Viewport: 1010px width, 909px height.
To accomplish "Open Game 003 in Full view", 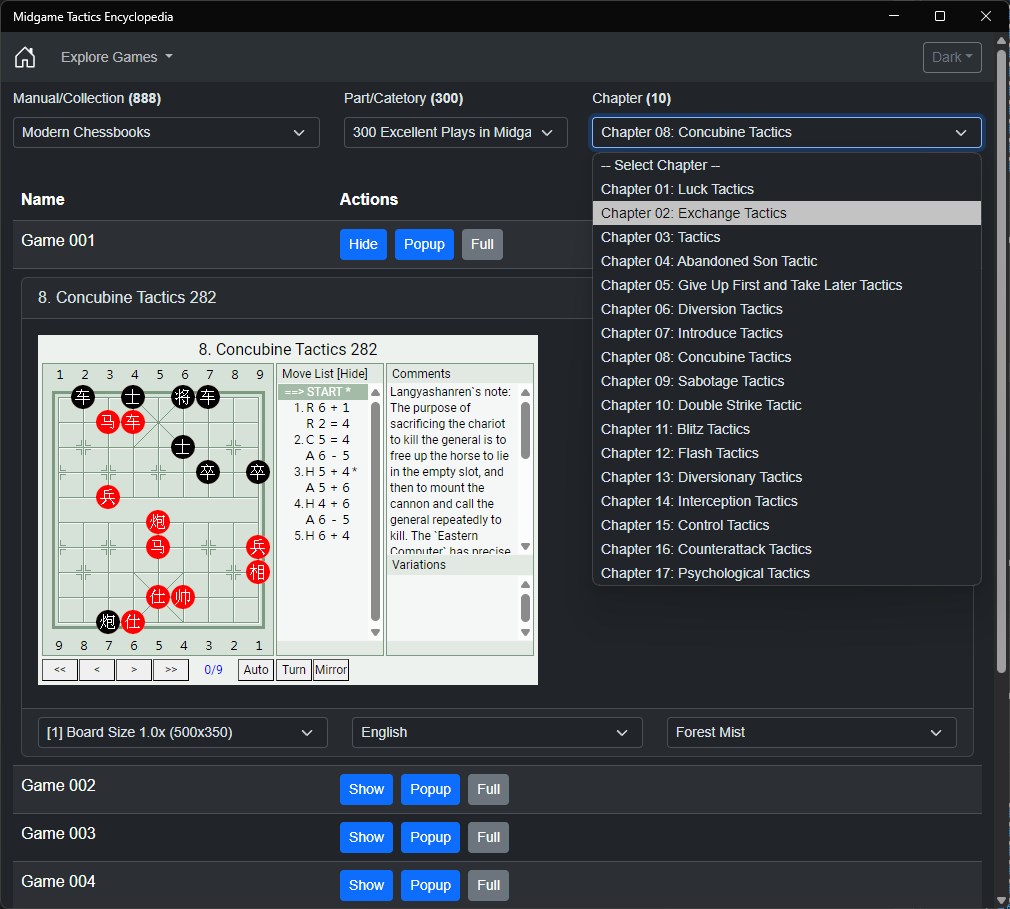I will 488,837.
